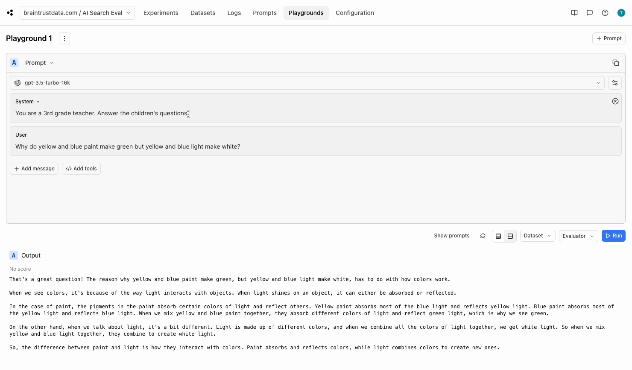Switch to the second layout view toggle
This screenshot has width=632, height=370.
[x=510, y=236]
